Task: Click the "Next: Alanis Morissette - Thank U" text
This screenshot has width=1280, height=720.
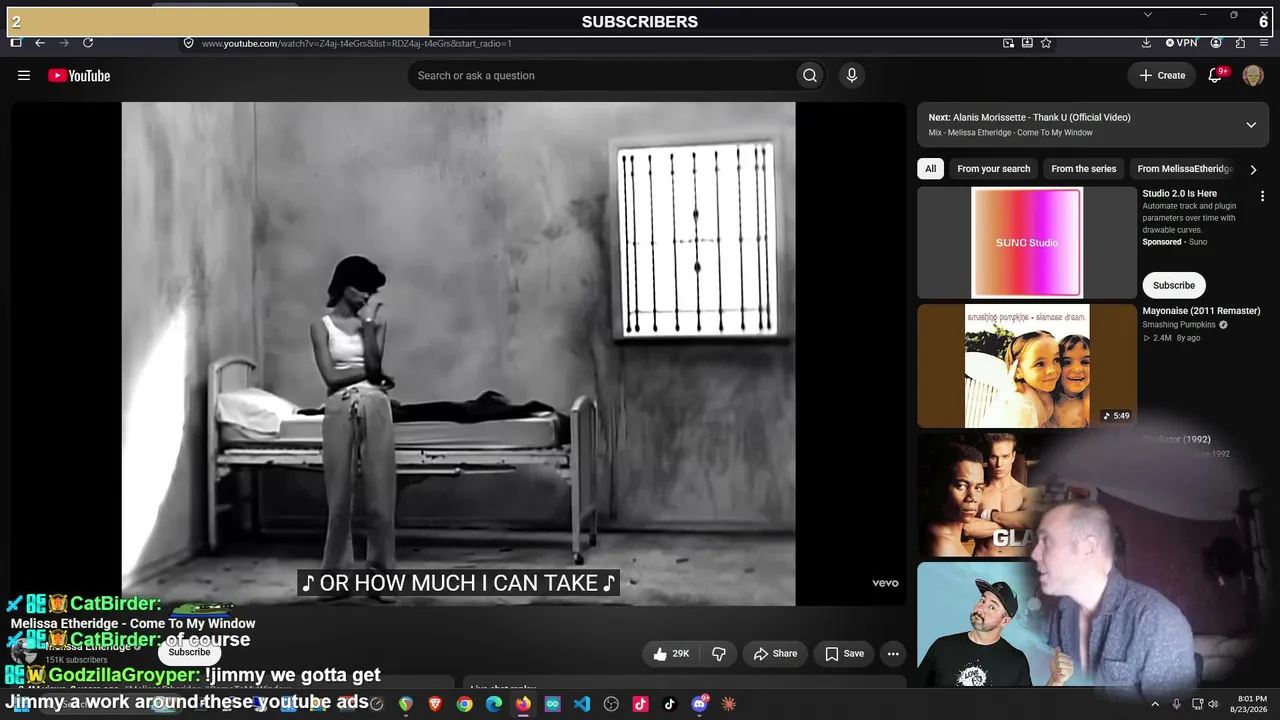Action: click(1029, 117)
